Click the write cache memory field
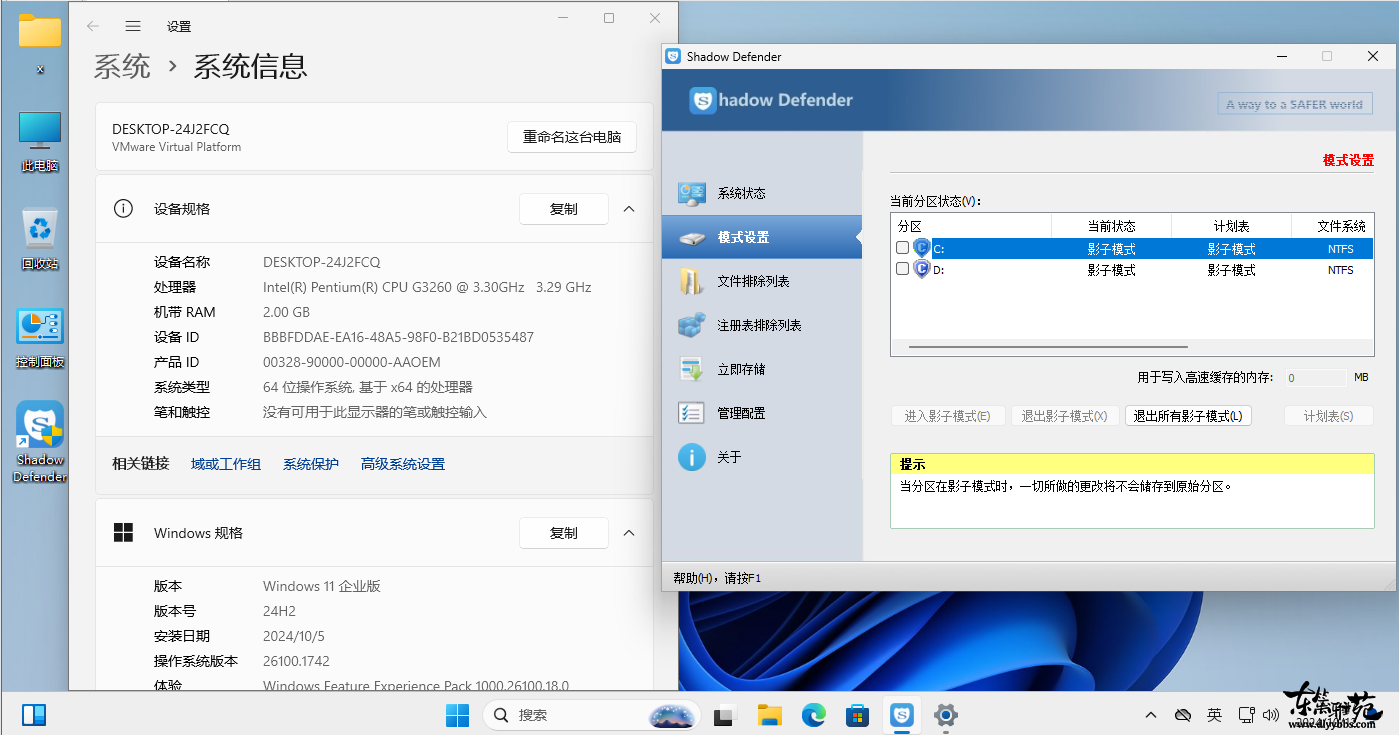The height and width of the screenshot is (735, 1399). [x=1316, y=378]
